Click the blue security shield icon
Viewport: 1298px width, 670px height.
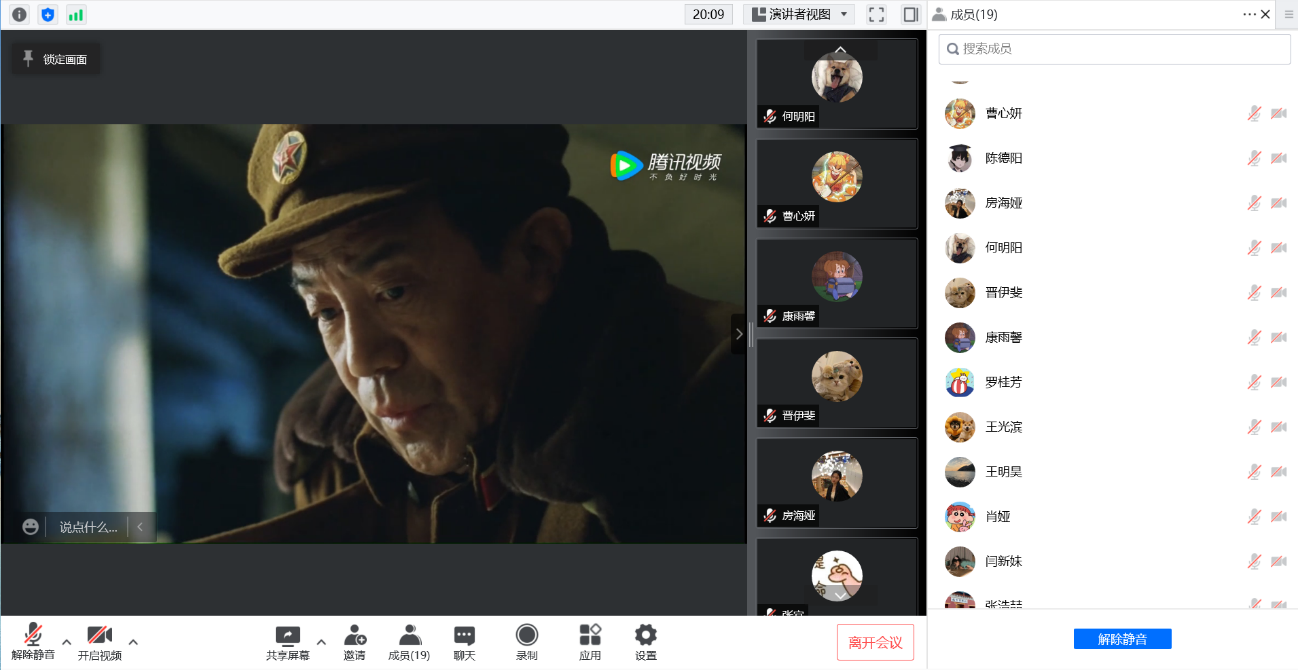[x=48, y=14]
